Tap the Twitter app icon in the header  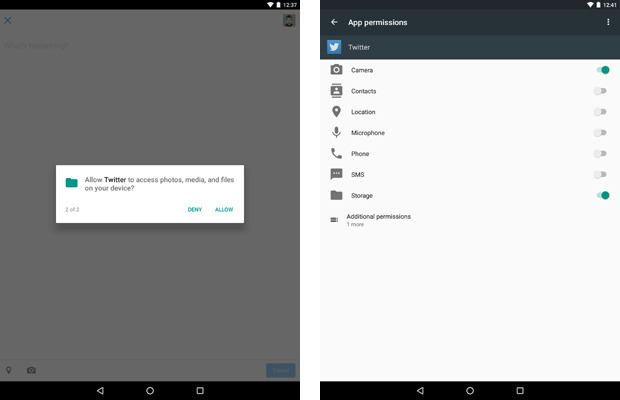[x=334, y=47]
